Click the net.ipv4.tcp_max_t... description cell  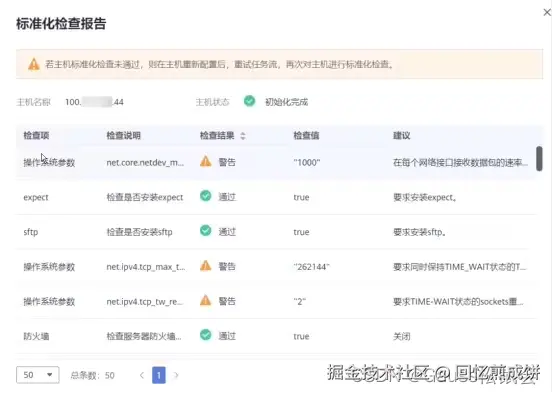click(146, 267)
